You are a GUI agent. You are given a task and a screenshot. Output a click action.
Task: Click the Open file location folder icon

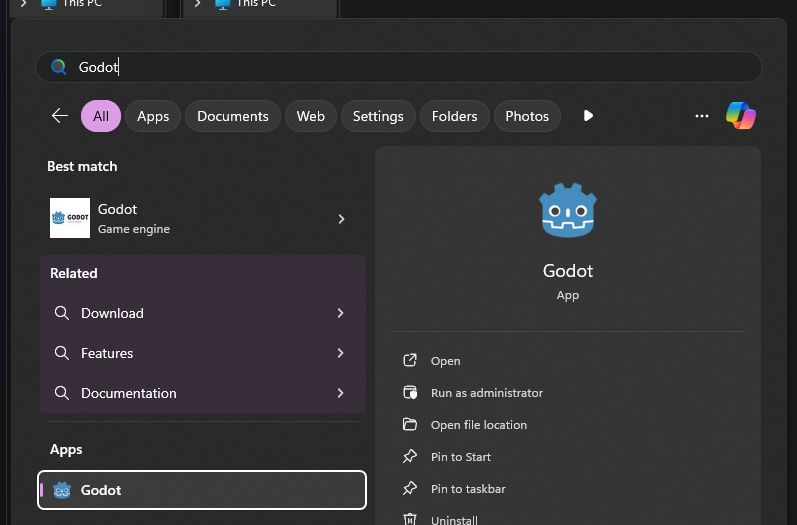[x=410, y=424]
